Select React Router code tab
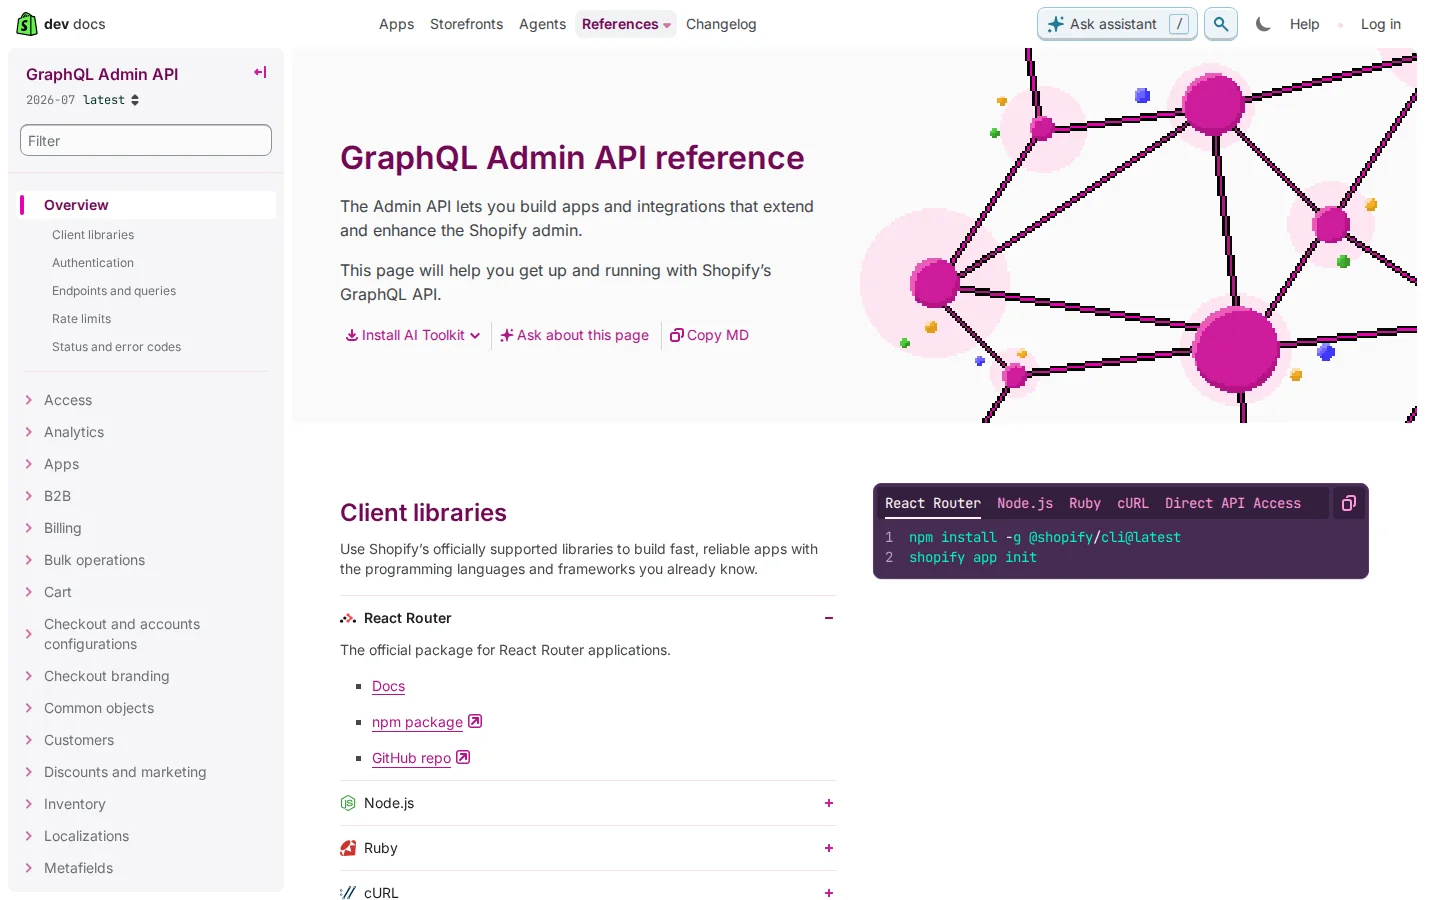This screenshot has width=1440, height=900. (933, 503)
